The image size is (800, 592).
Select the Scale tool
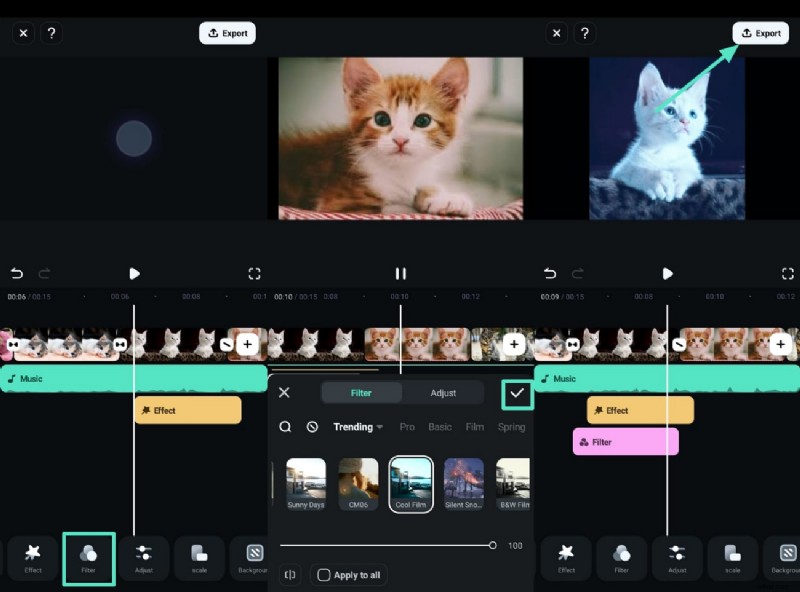(198, 559)
